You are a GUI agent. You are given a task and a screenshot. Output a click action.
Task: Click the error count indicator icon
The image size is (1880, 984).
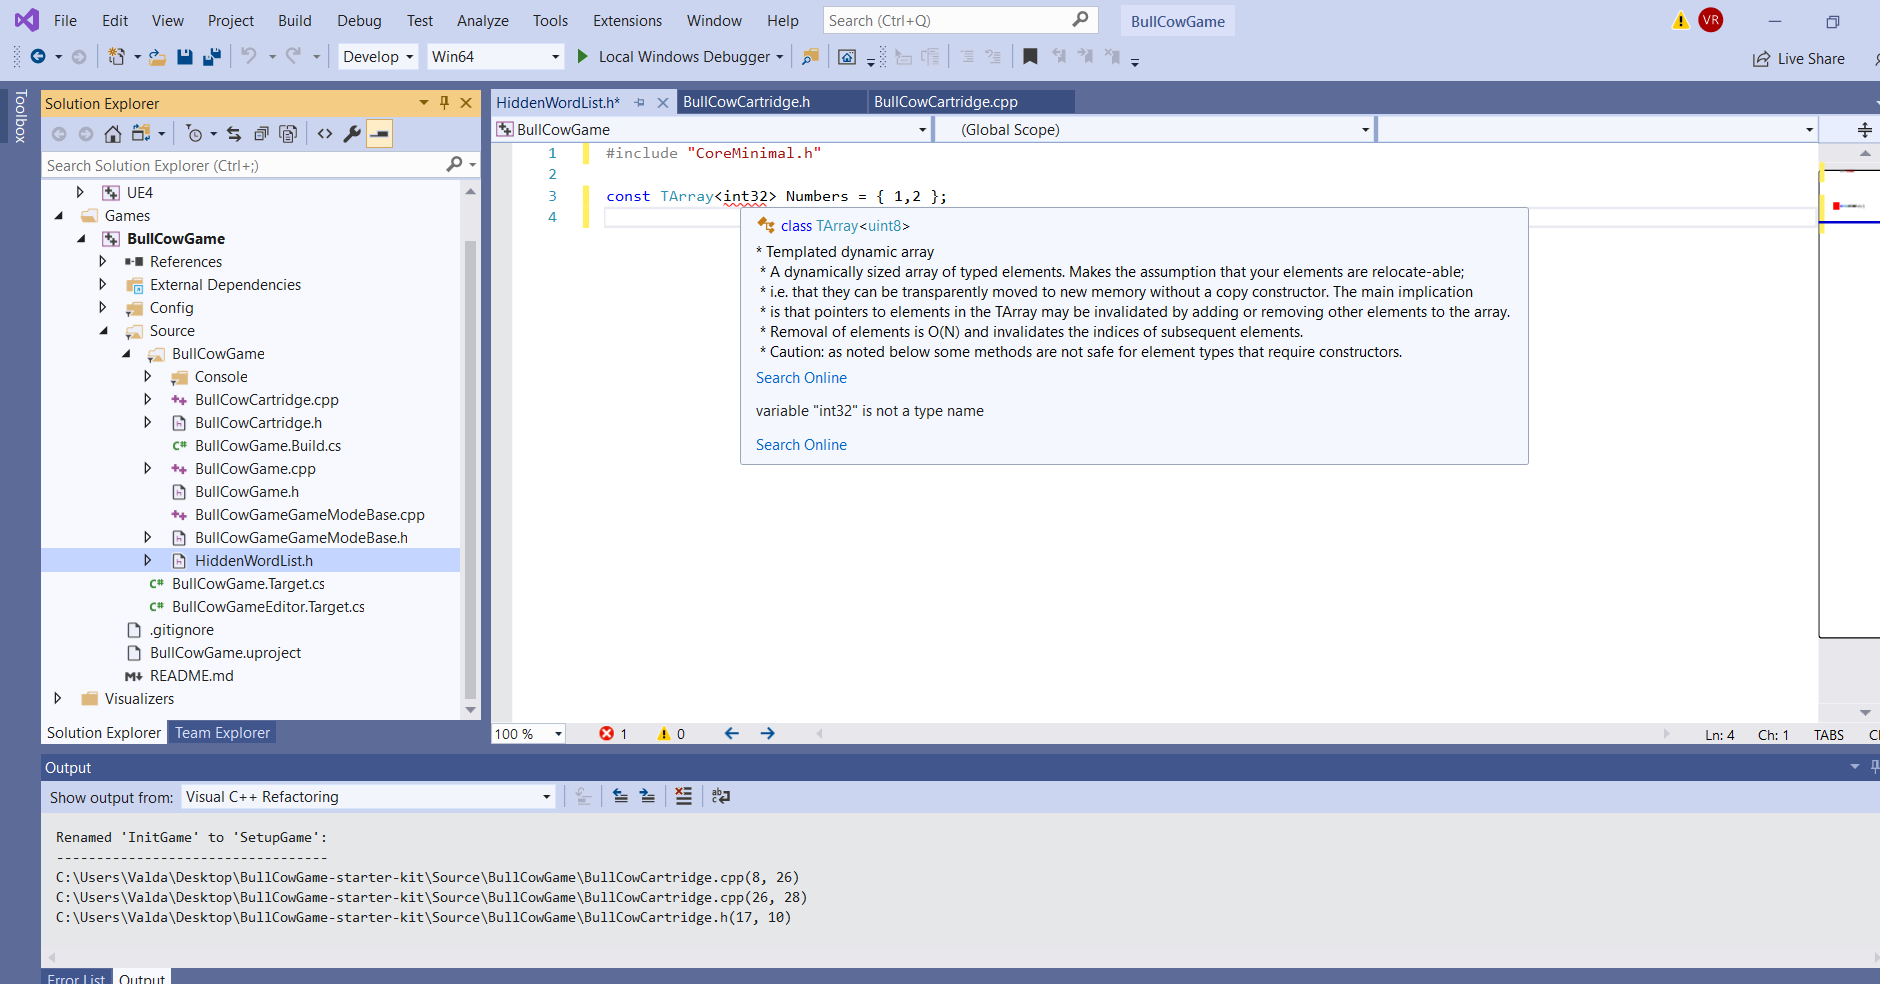tap(607, 734)
